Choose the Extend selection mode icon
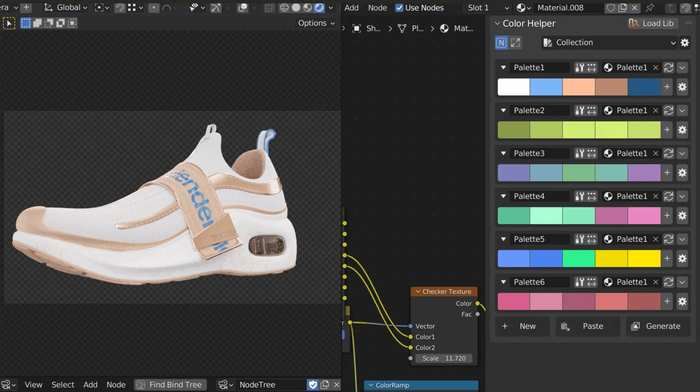Viewport: 700px width, 392px height. pos(38,23)
